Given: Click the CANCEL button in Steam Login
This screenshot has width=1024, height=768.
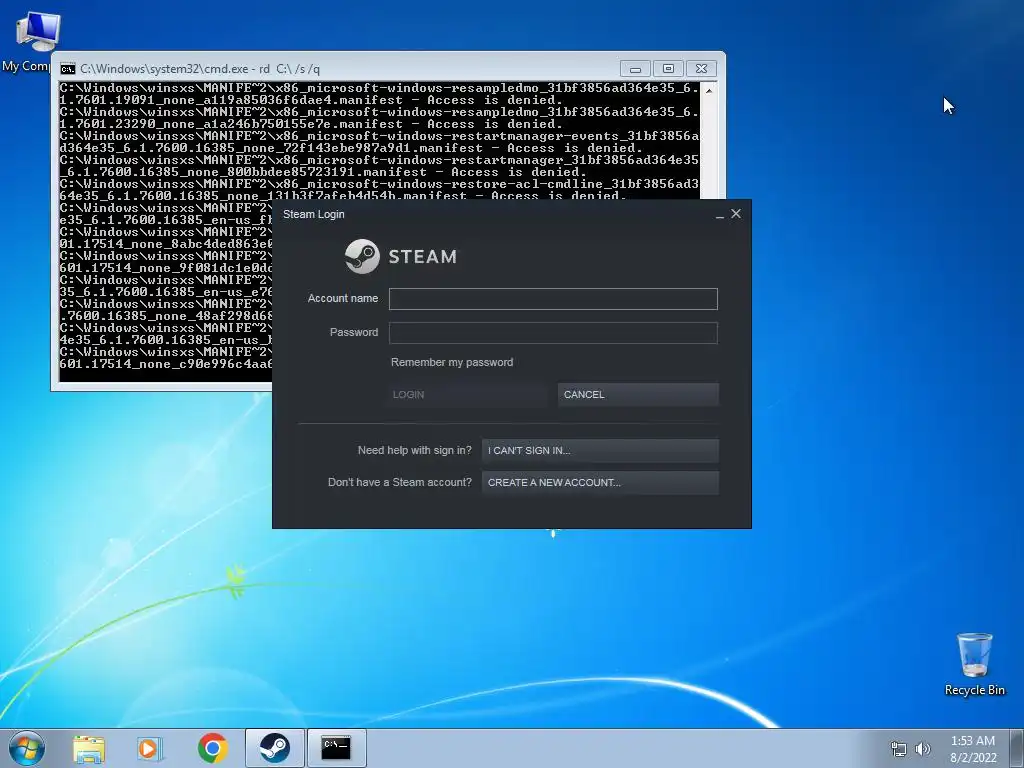Looking at the screenshot, I should click(638, 394).
